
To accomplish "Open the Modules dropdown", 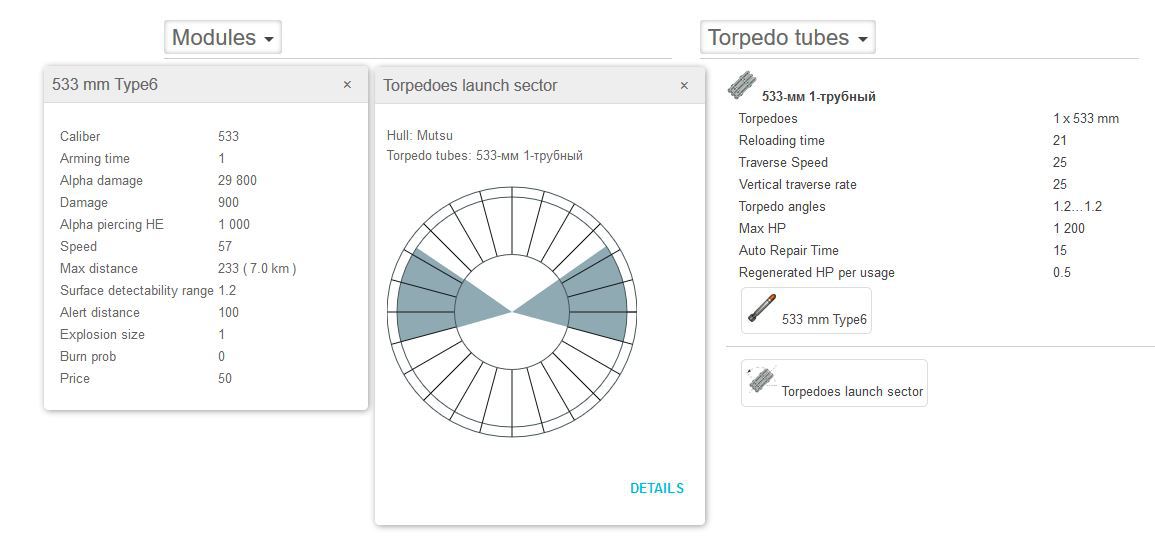I will point(222,38).
